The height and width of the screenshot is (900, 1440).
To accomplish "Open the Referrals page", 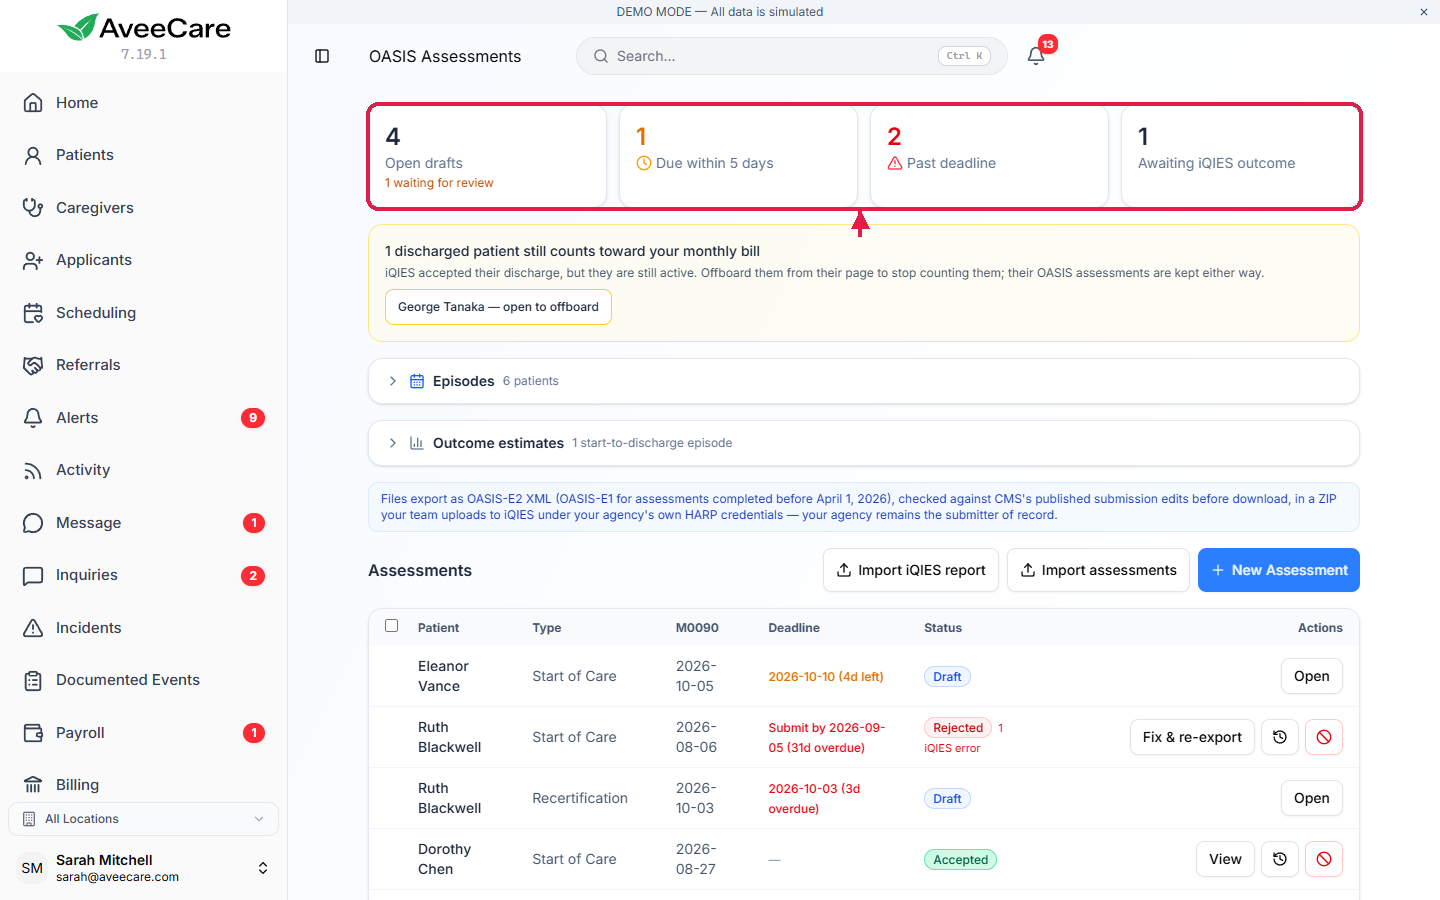I will coord(143,365).
